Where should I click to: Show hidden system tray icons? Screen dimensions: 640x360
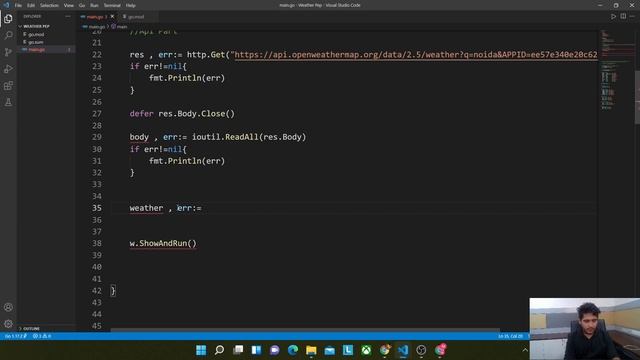pos(525,350)
